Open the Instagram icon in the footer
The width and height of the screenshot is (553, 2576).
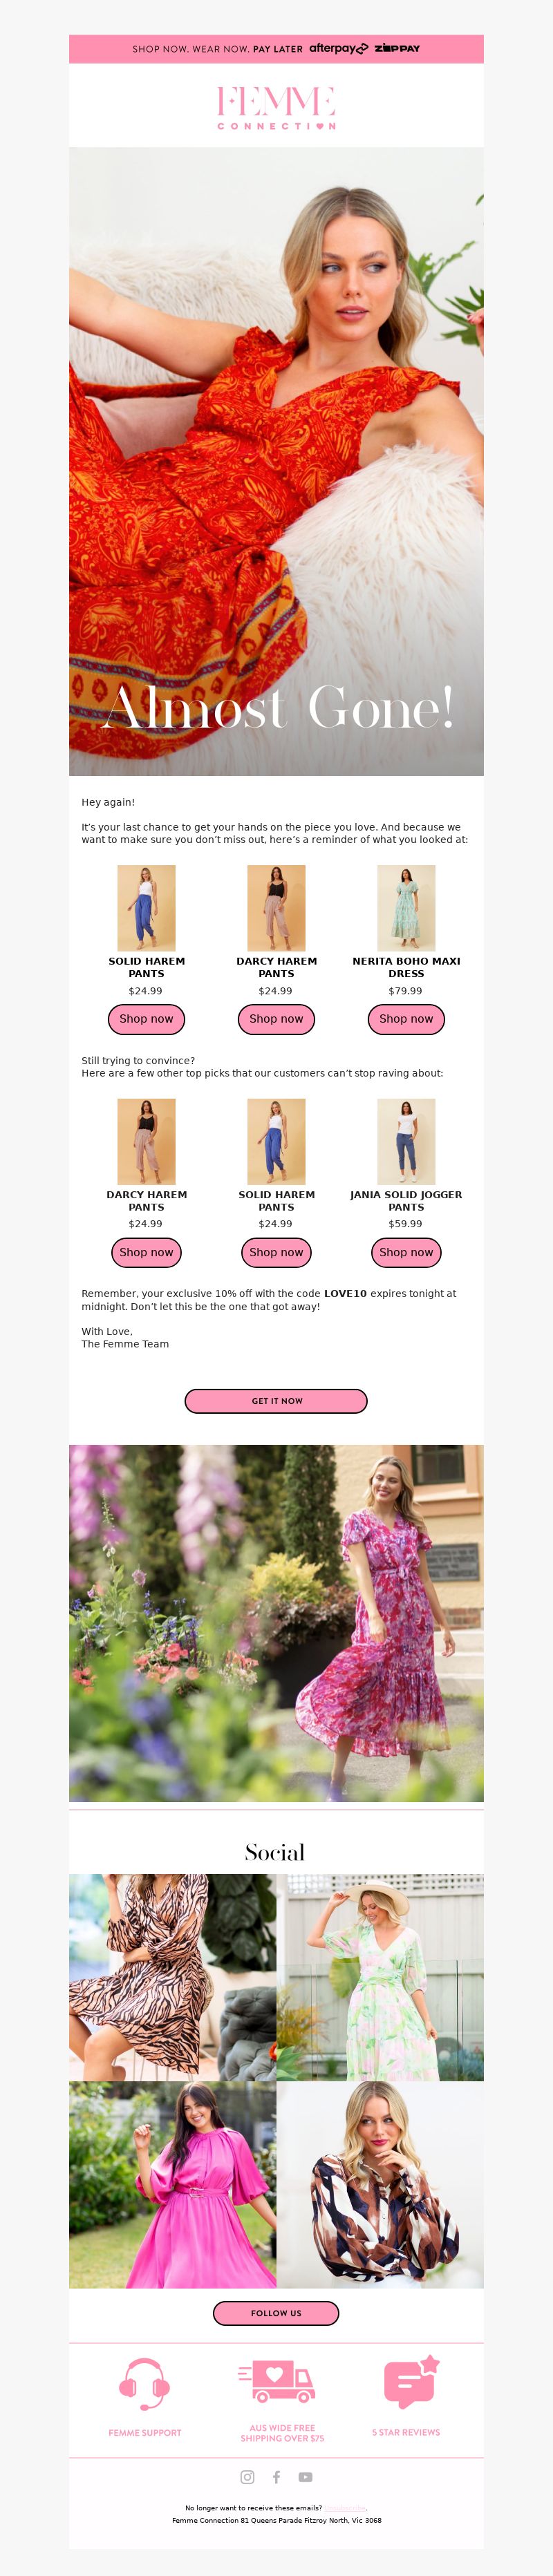point(247,2476)
